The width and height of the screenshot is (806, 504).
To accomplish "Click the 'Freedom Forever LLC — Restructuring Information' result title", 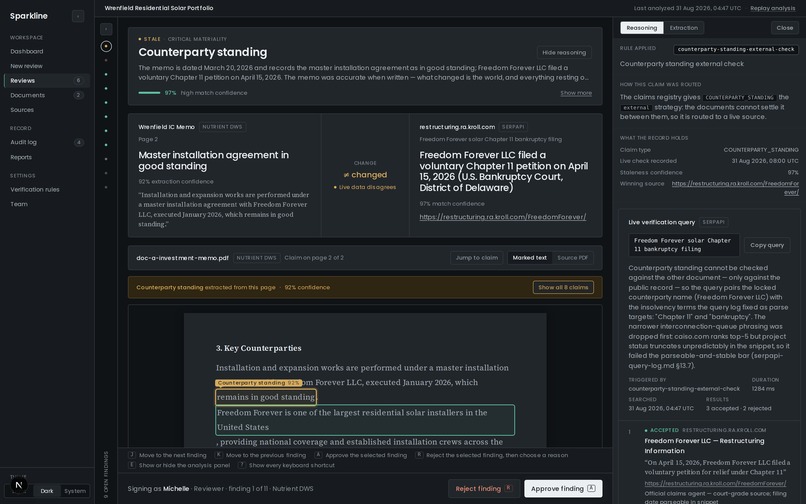I will pos(704,446).
